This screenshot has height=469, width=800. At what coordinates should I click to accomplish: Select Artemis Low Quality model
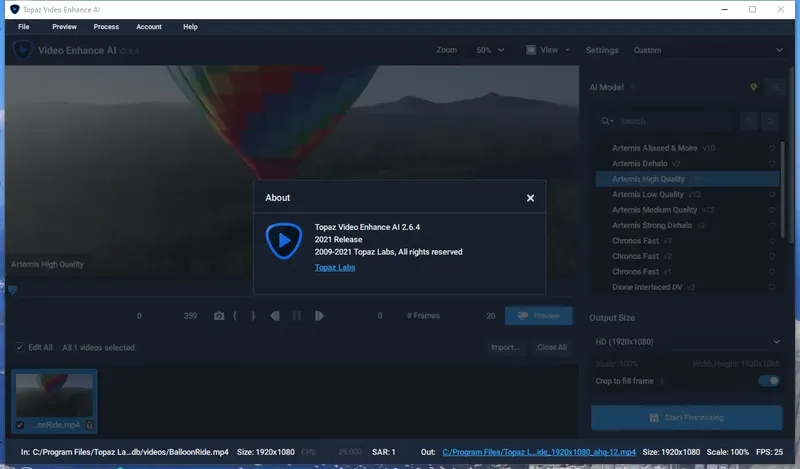[x=687, y=194]
